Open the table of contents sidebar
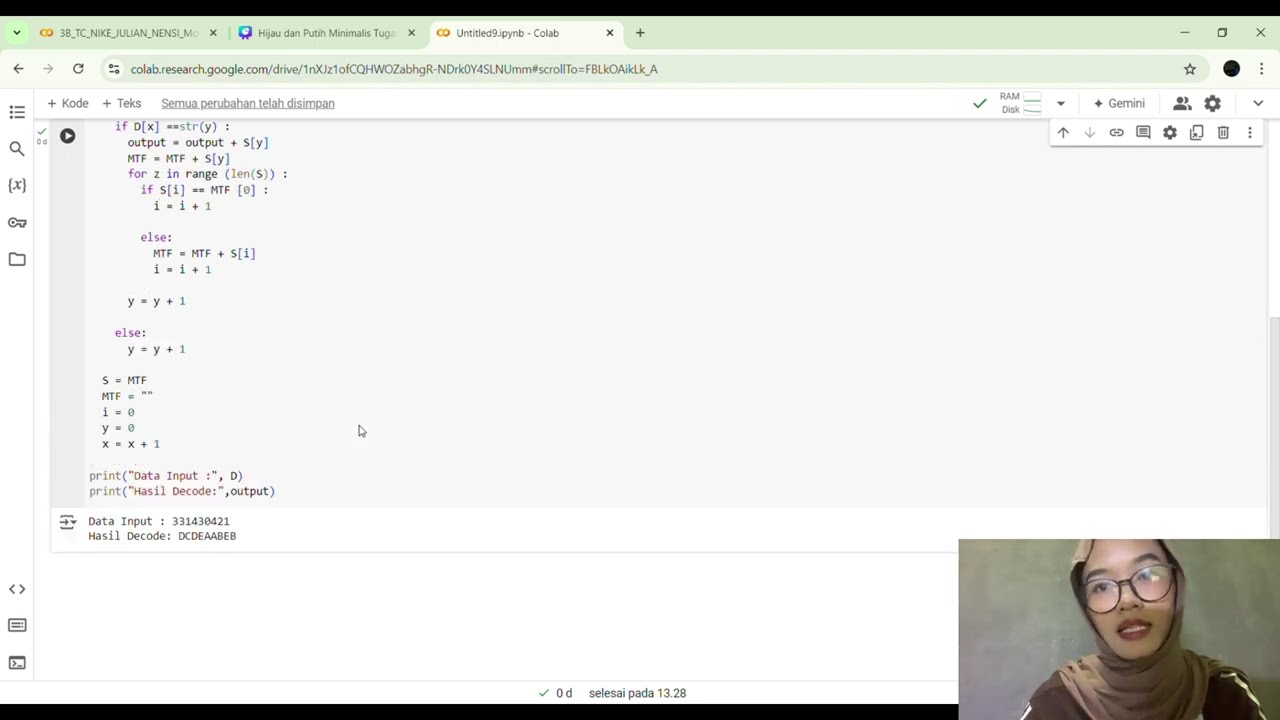 click(x=17, y=112)
